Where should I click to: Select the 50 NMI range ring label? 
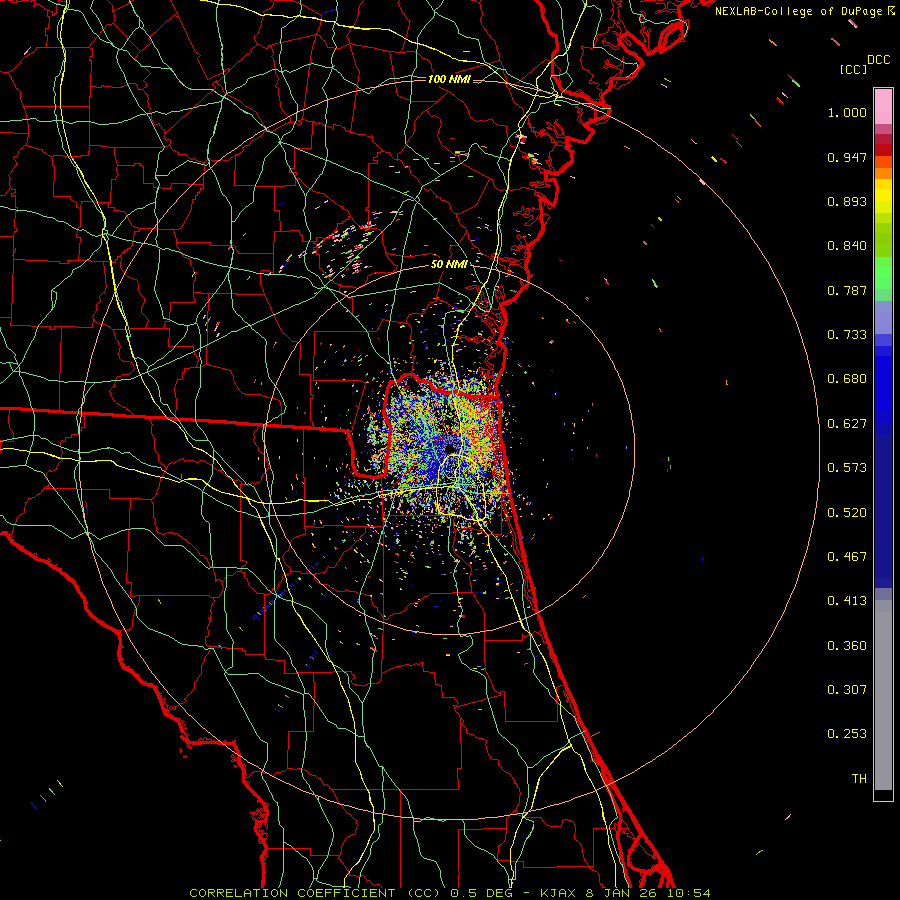[449, 264]
